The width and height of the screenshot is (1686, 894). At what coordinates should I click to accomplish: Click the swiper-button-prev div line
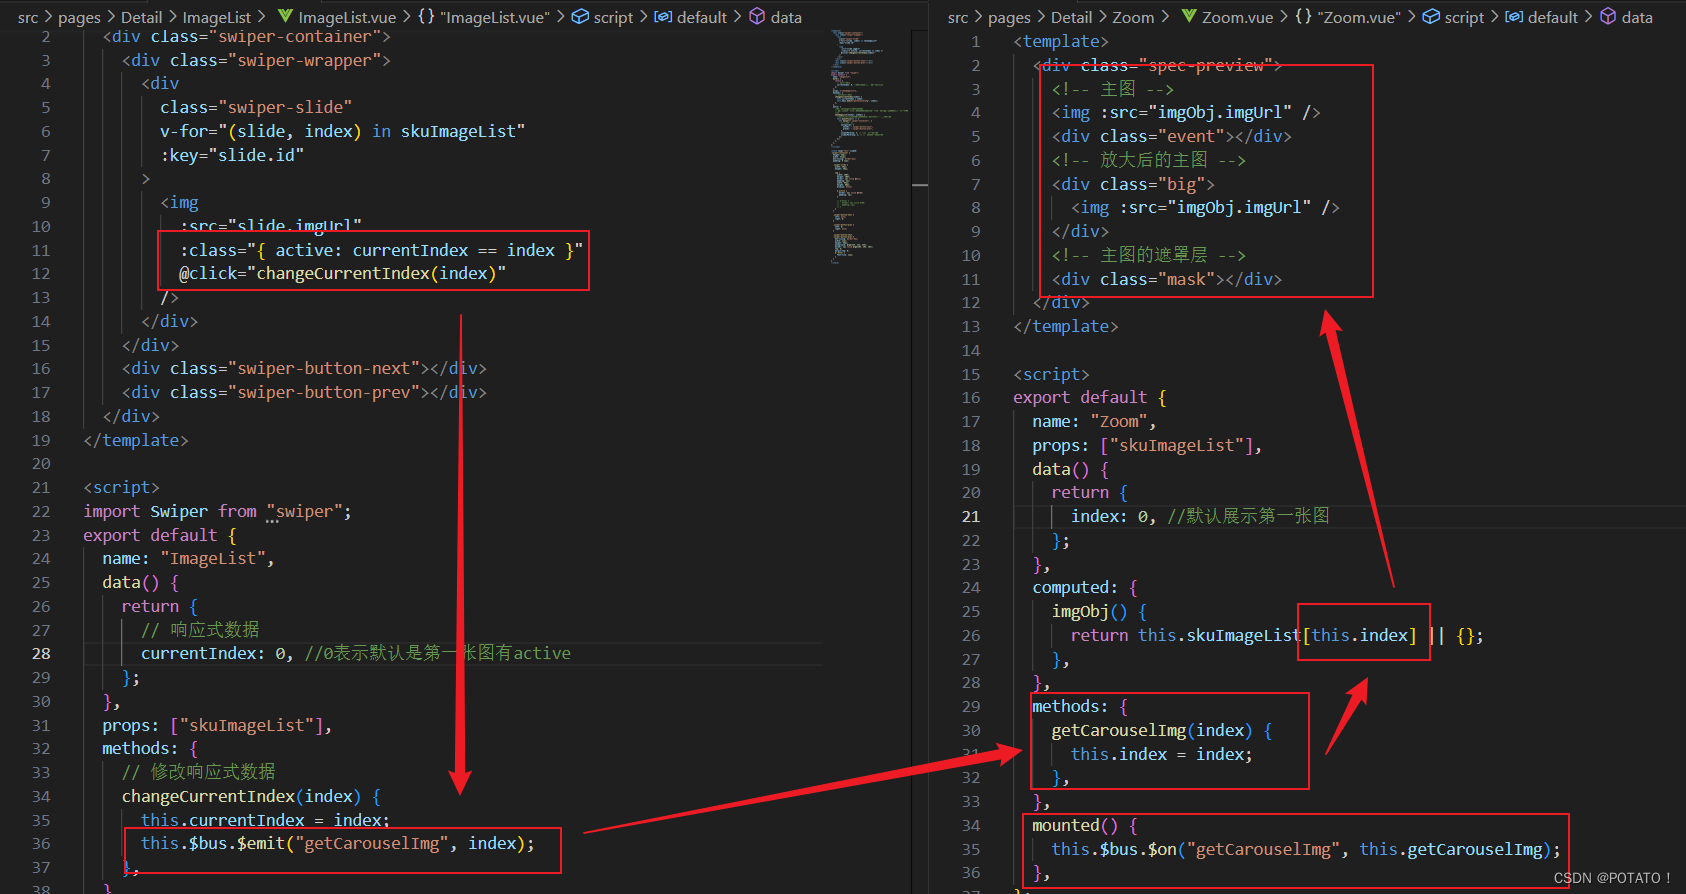tap(304, 392)
